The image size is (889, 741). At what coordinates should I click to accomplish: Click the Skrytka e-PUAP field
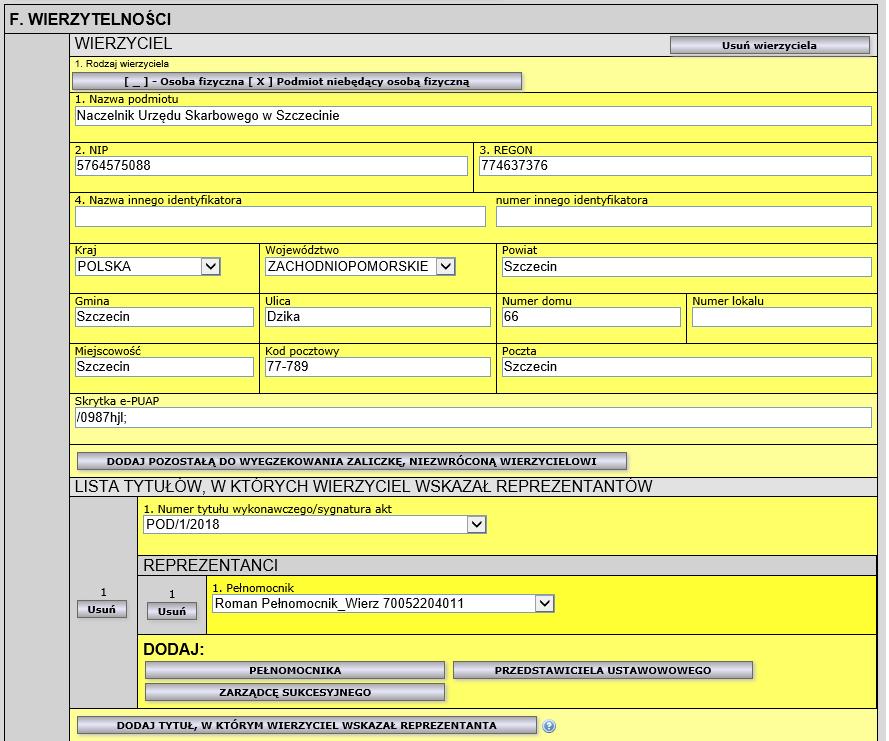pyautogui.click(x=473, y=418)
